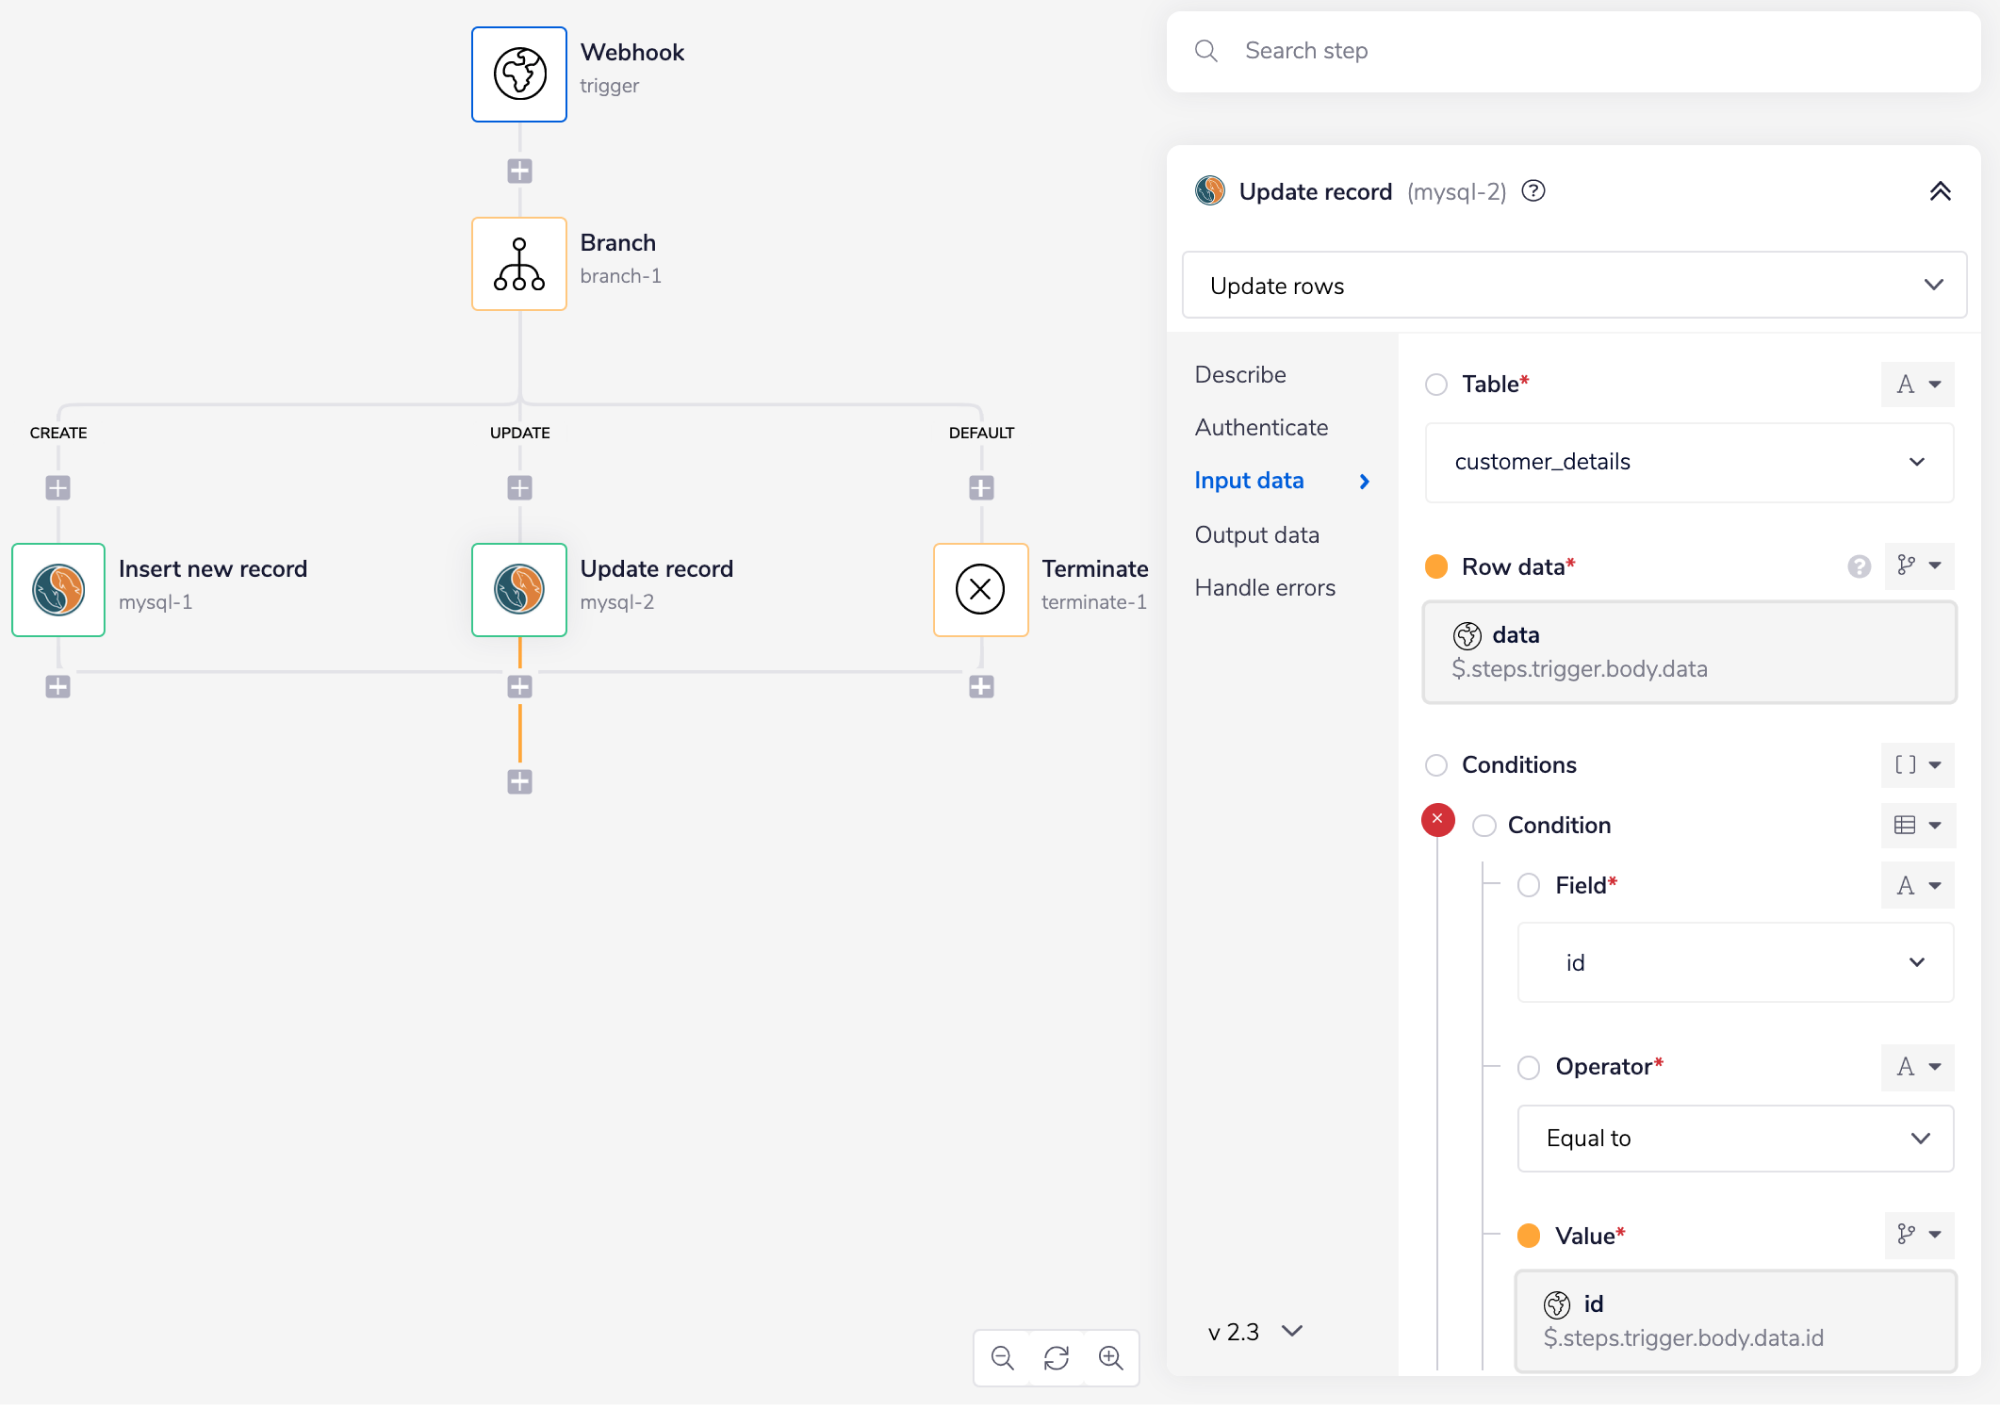
Task: Open the customer_details table dropdown
Action: pos(1688,462)
